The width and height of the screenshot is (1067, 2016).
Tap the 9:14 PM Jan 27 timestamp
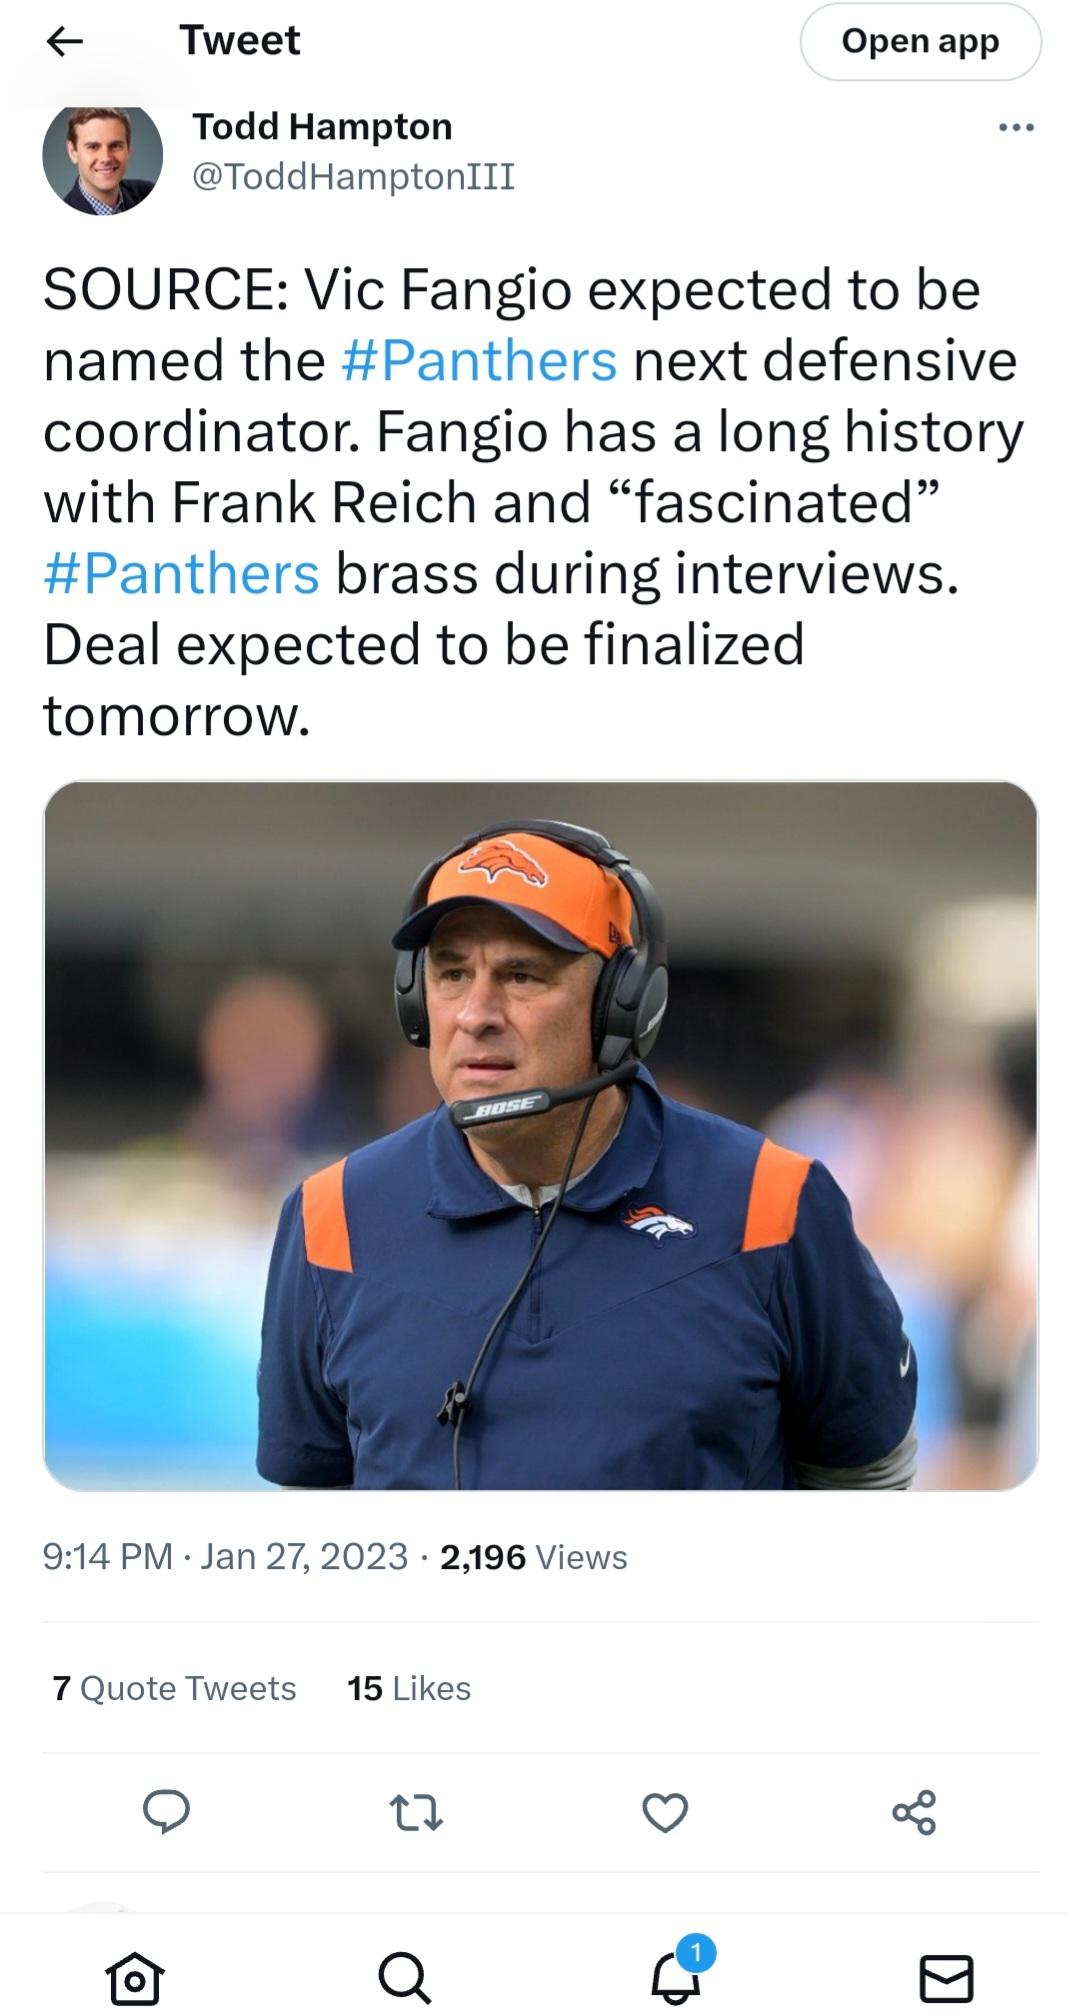click(x=225, y=1557)
